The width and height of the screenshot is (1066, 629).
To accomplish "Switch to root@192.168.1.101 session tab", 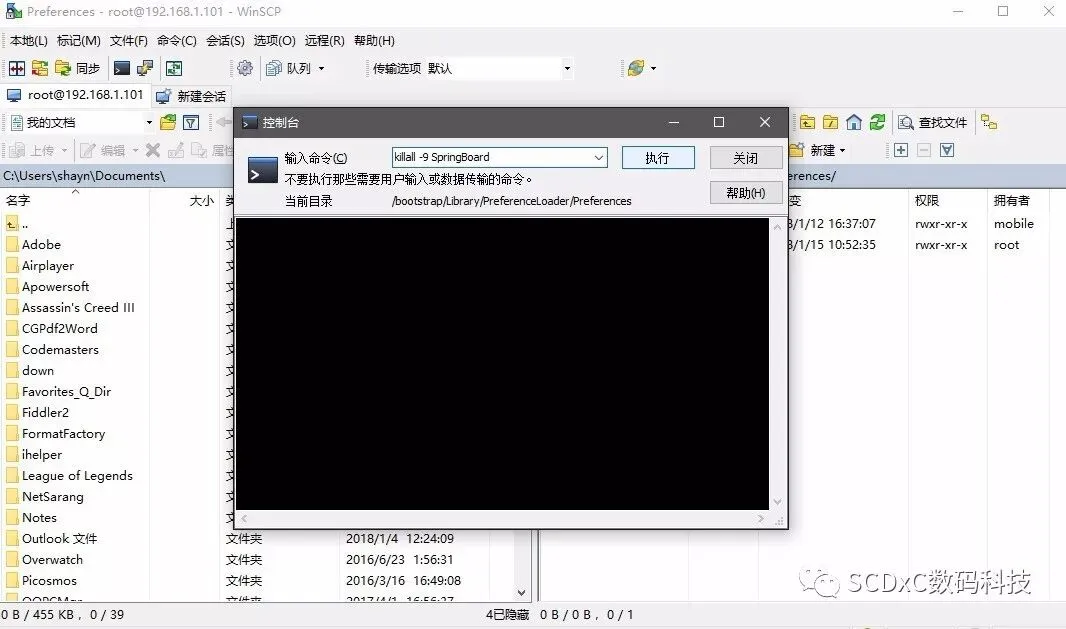I will pyautogui.click(x=75, y=95).
